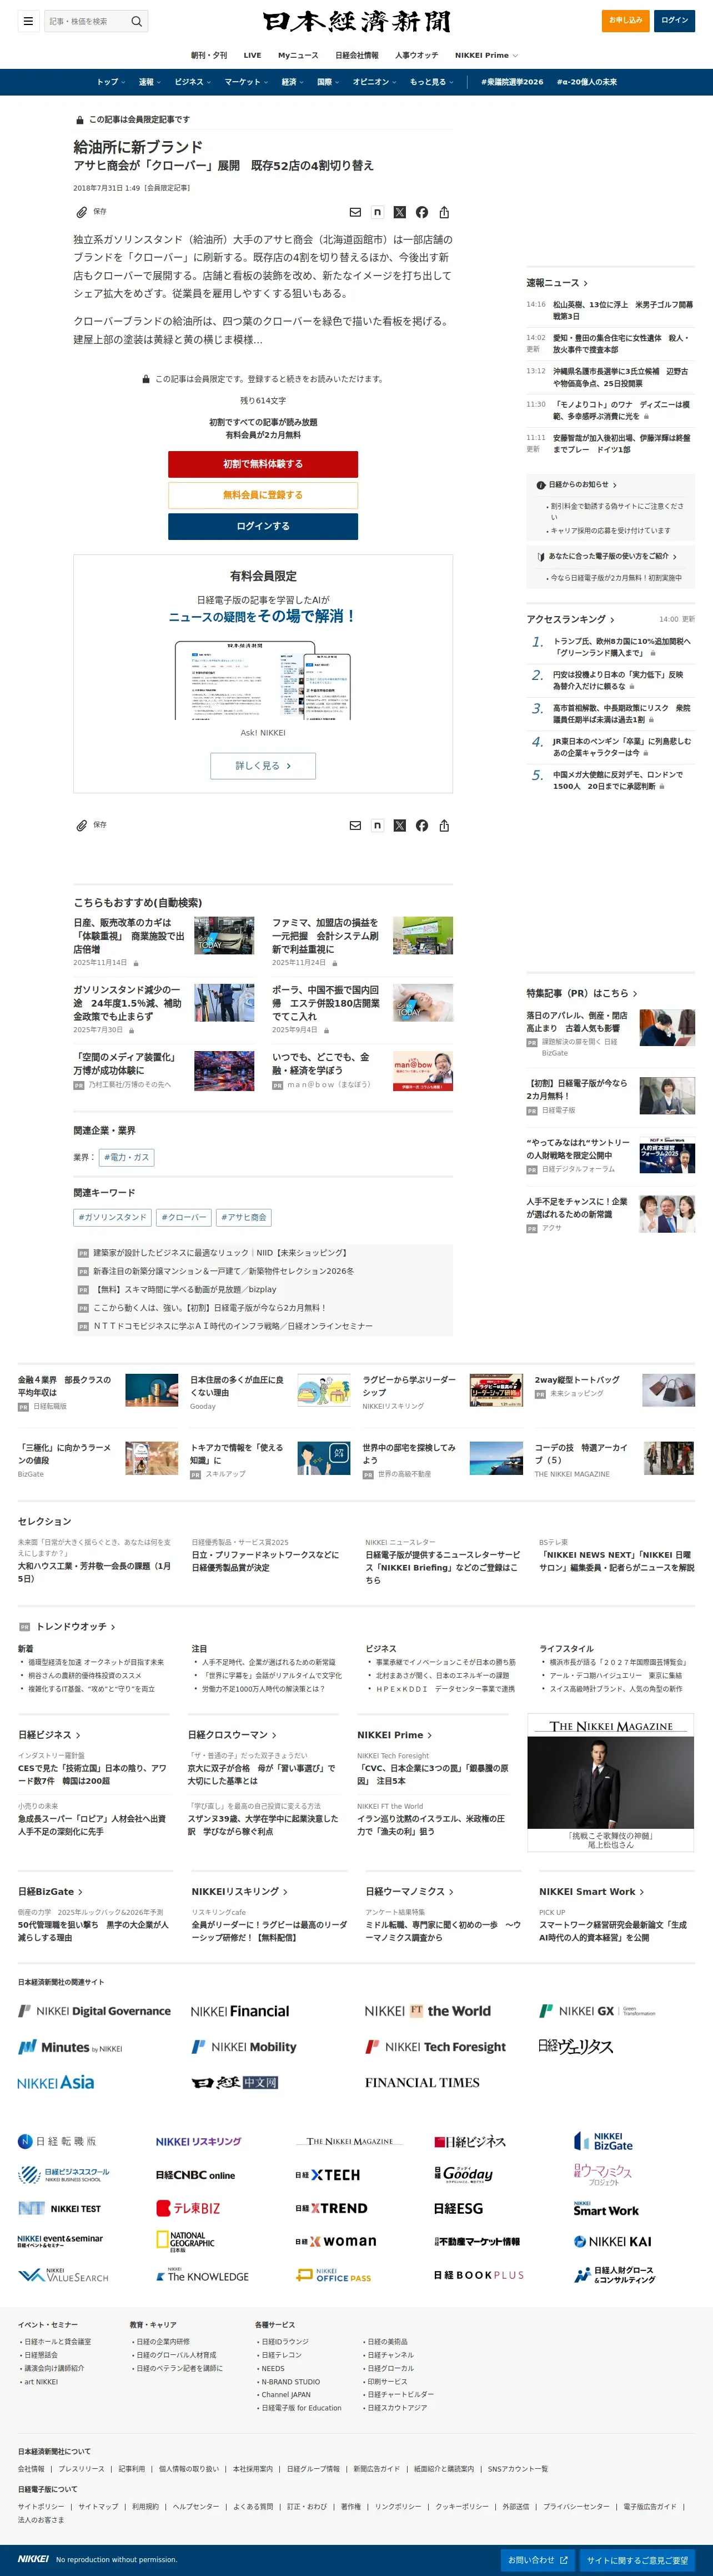The image size is (713, 2576).
Task: Share on Facebook, bottom icon
Action: 422,825
